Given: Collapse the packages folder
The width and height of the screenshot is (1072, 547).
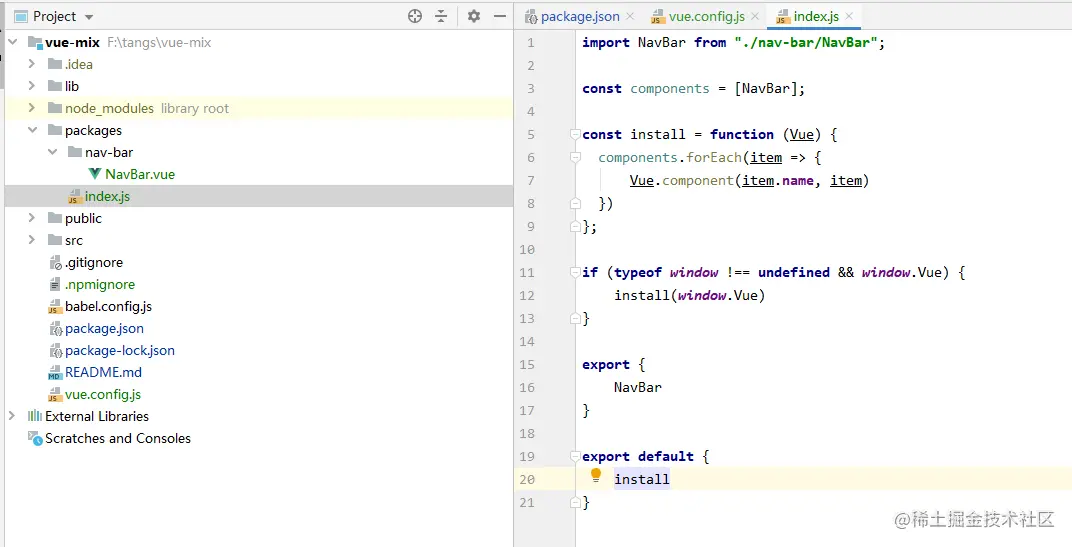Looking at the screenshot, I should (32, 130).
